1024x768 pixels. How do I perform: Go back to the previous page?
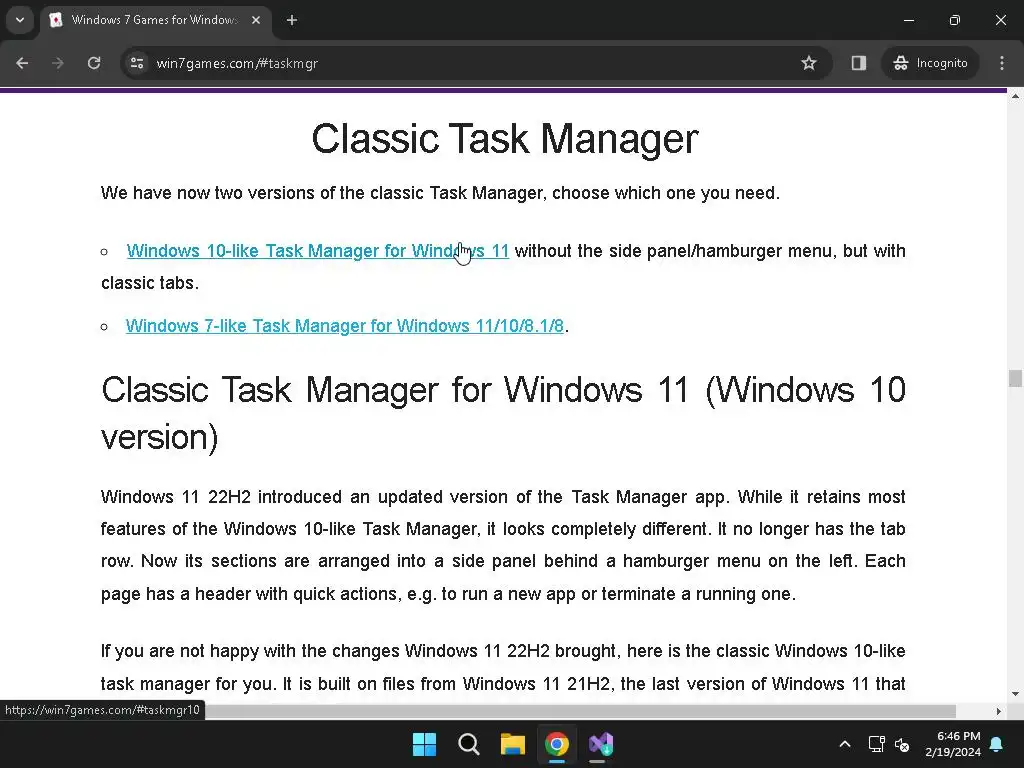pos(22,63)
